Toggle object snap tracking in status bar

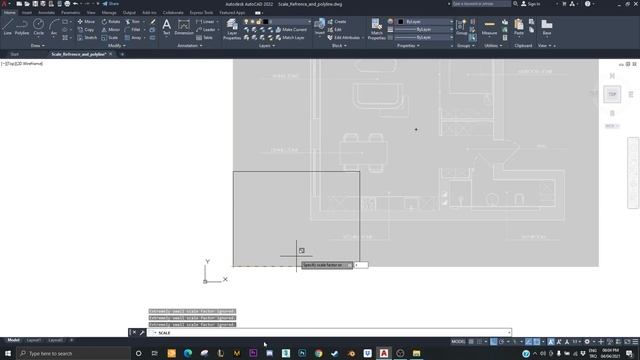(529, 342)
